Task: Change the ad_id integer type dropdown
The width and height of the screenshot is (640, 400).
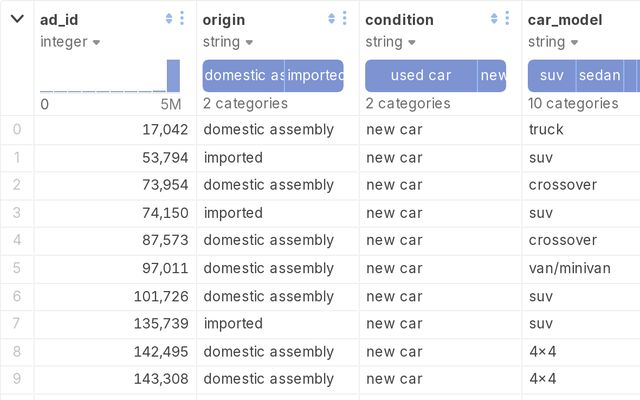Action: pyautogui.click(x=70, y=42)
